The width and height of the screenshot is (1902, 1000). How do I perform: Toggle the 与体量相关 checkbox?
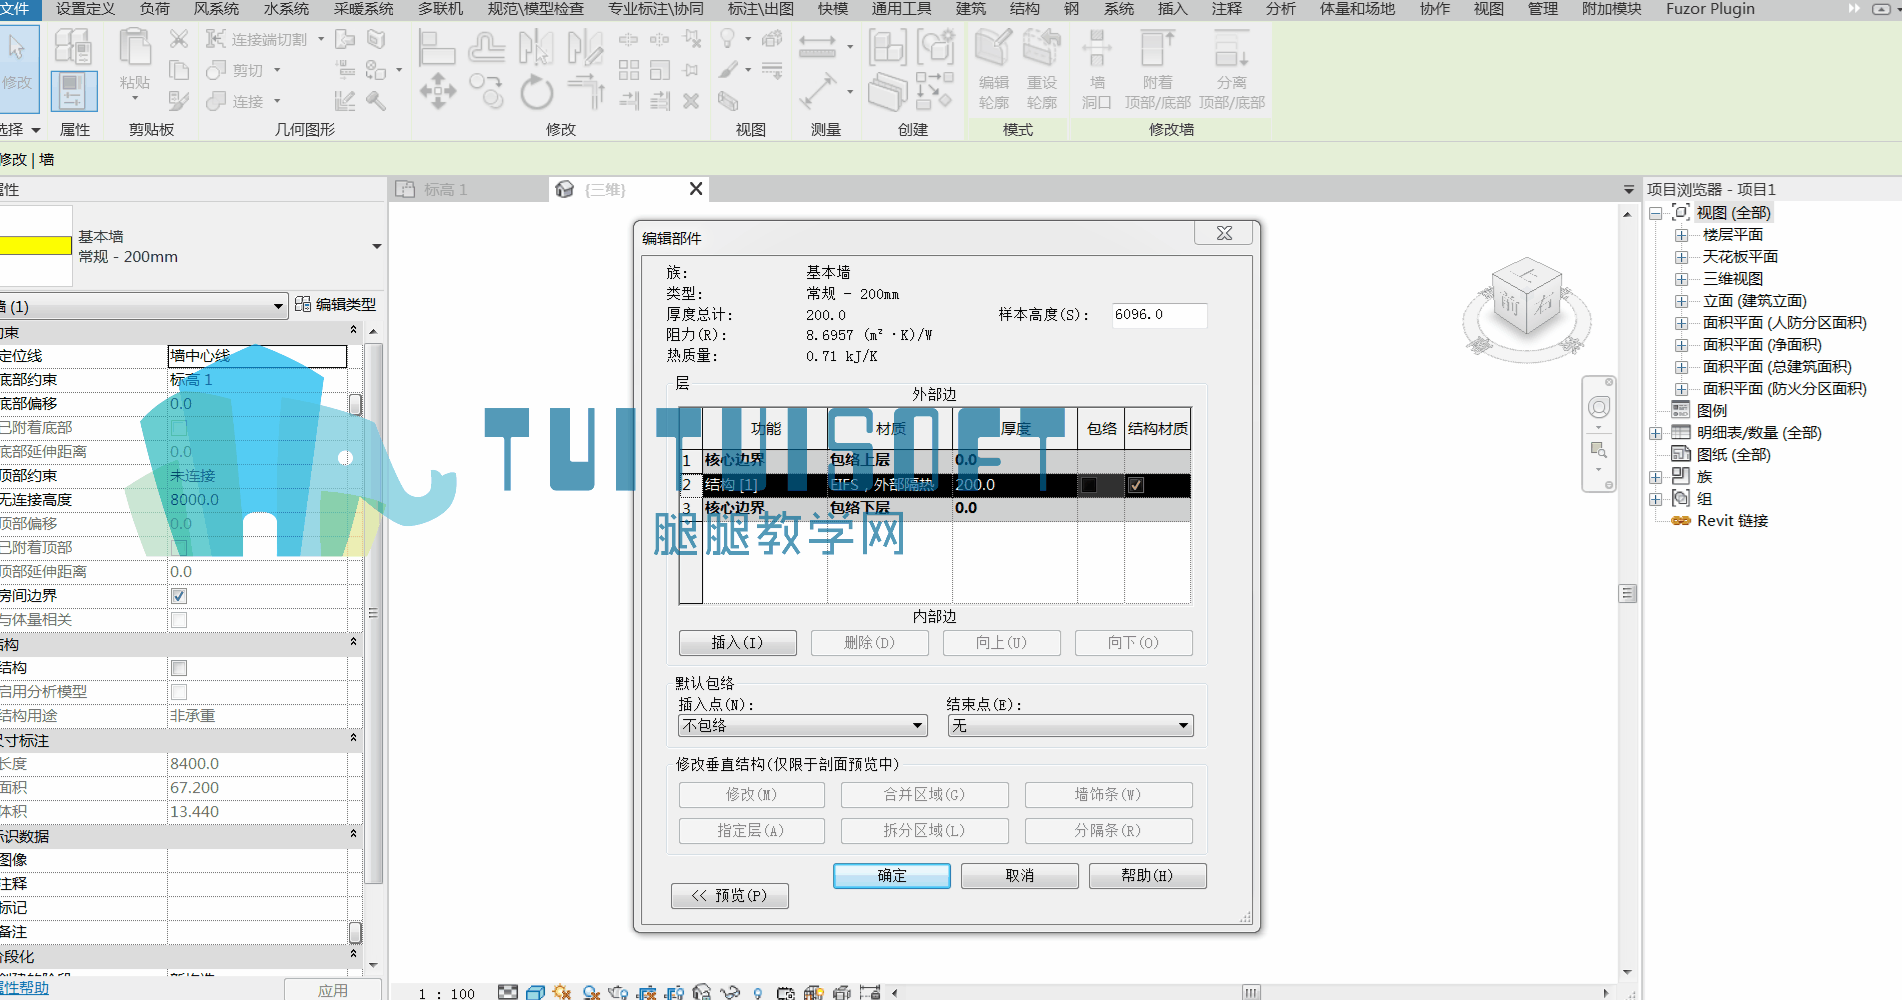(179, 620)
